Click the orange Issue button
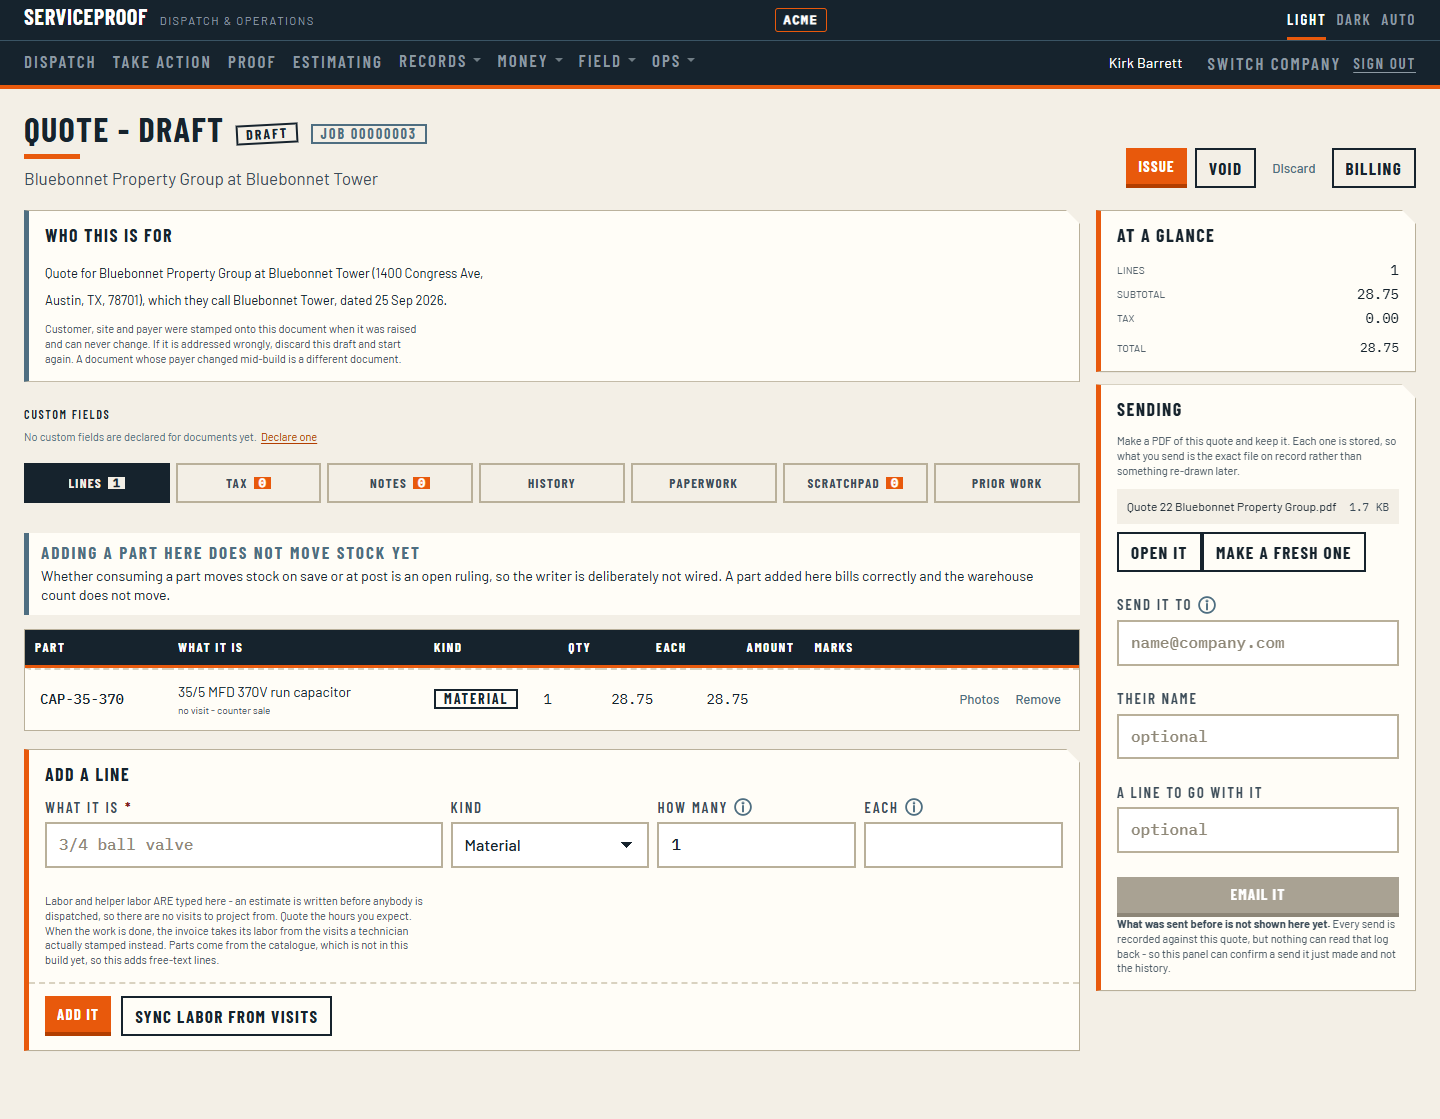This screenshot has width=1440, height=1119. (x=1156, y=167)
